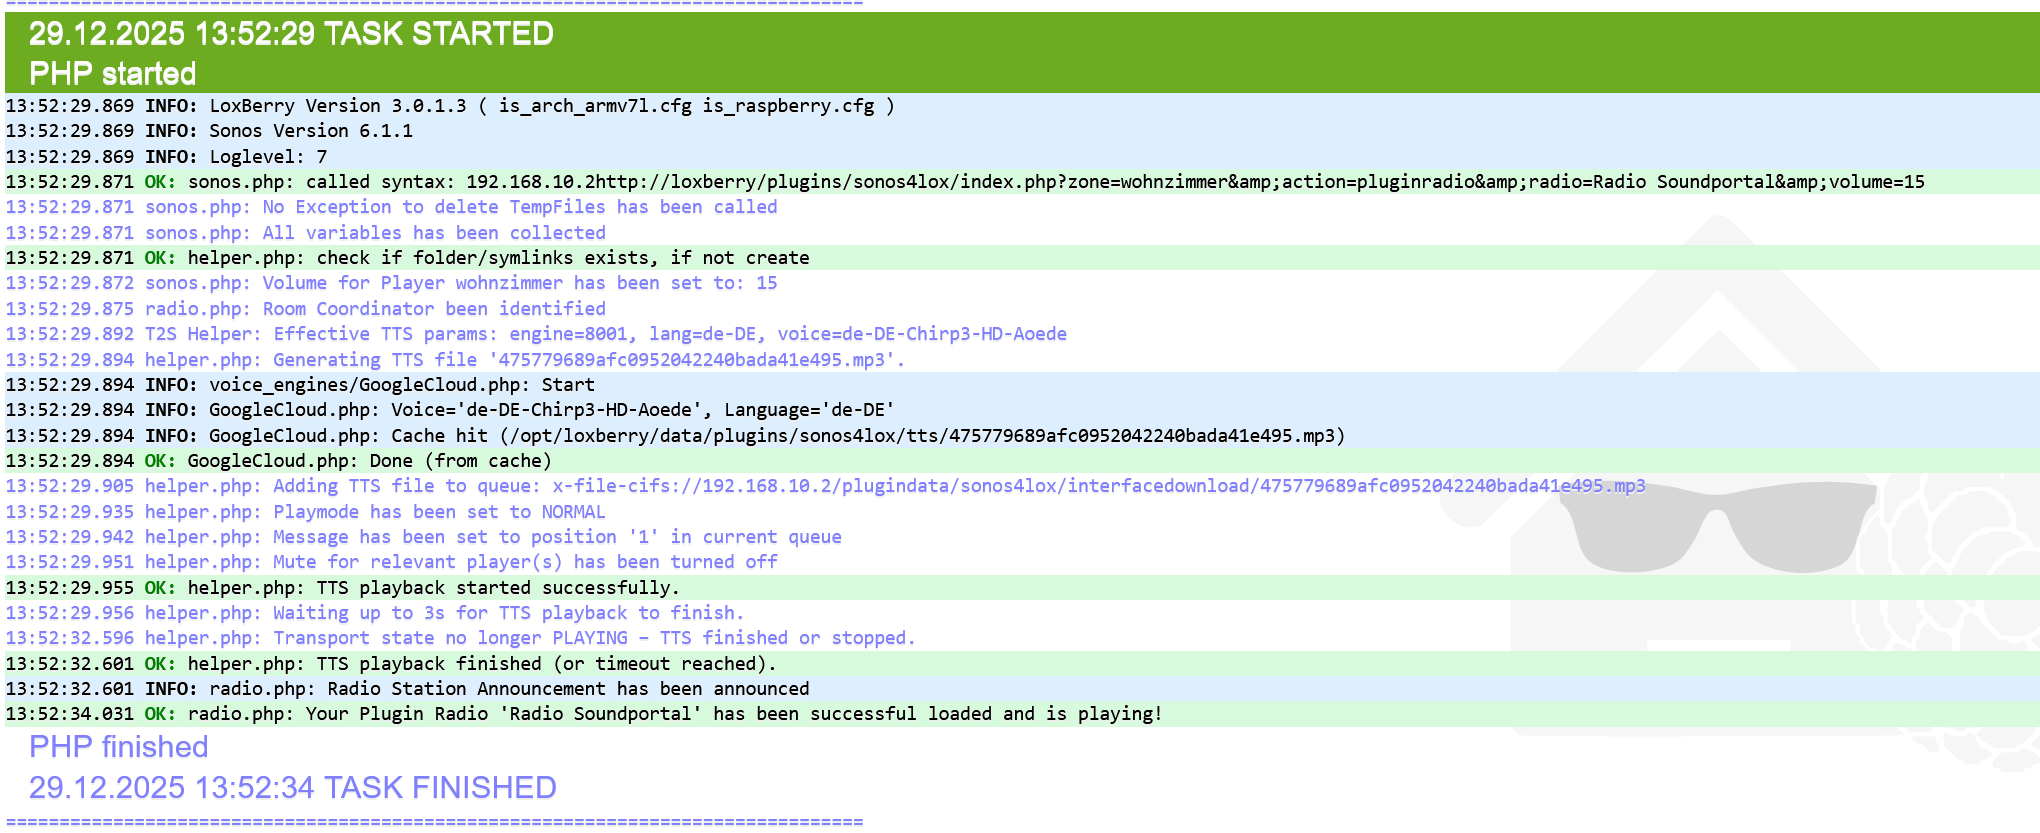Click the 'PHP finished' line
The height and width of the screenshot is (833, 2040).
pyautogui.click(x=118, y=747)
